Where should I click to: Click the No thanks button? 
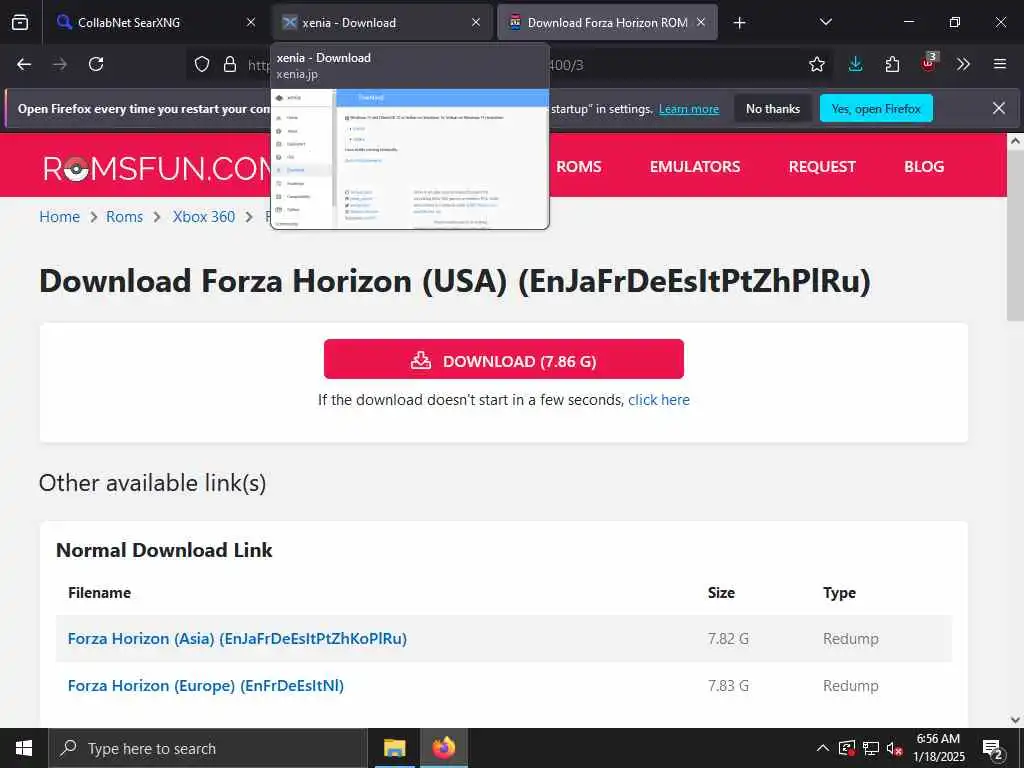click(x=773, y=109)
